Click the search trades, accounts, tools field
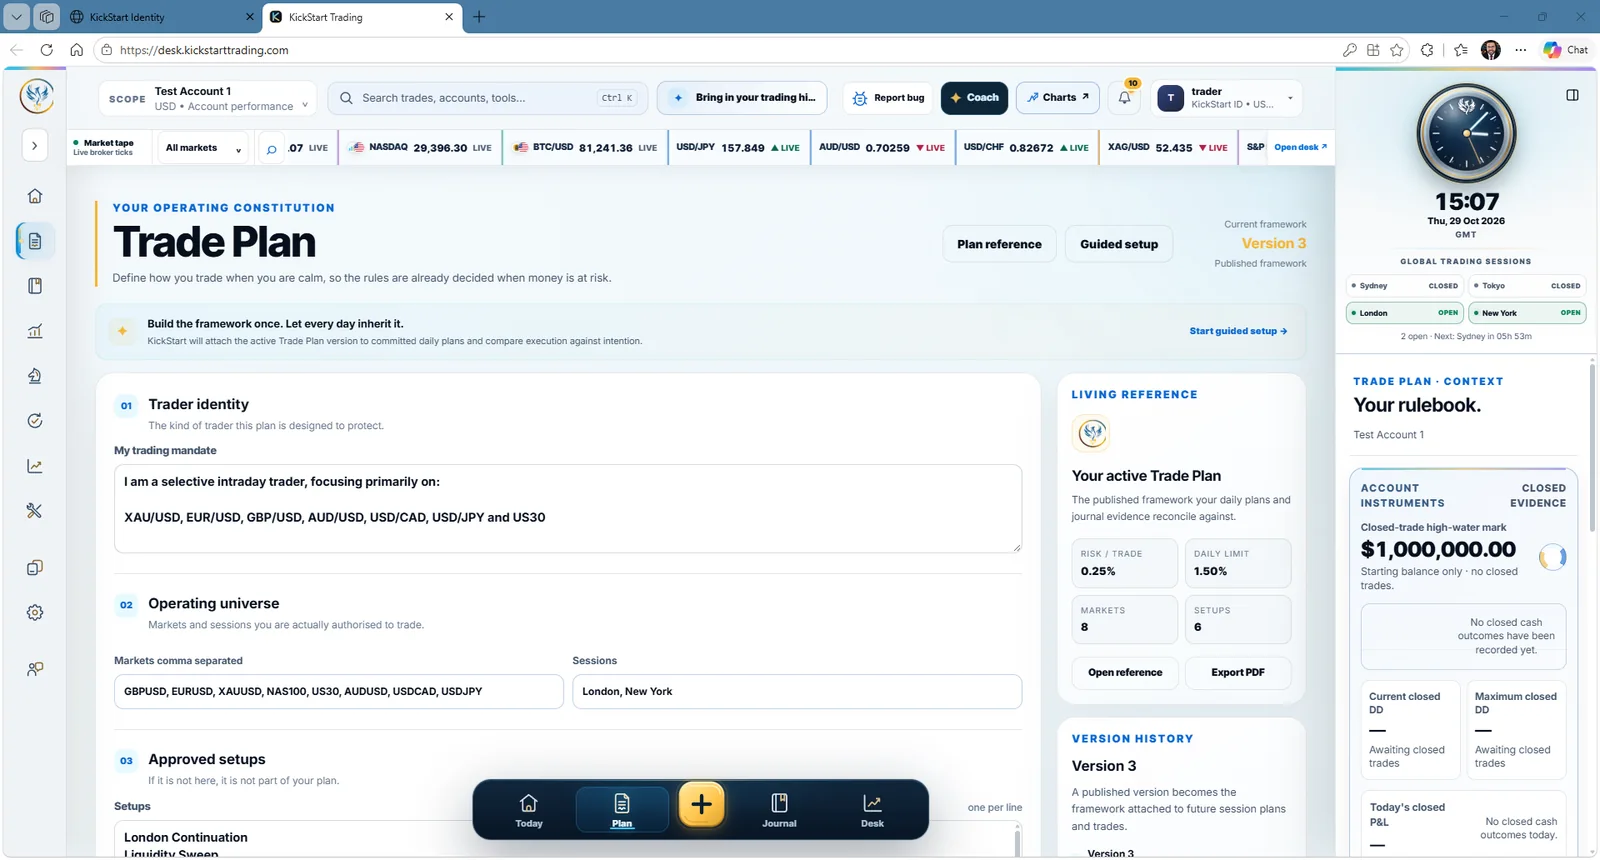Viewport: 1600px width, 860px height. point(488,98)
